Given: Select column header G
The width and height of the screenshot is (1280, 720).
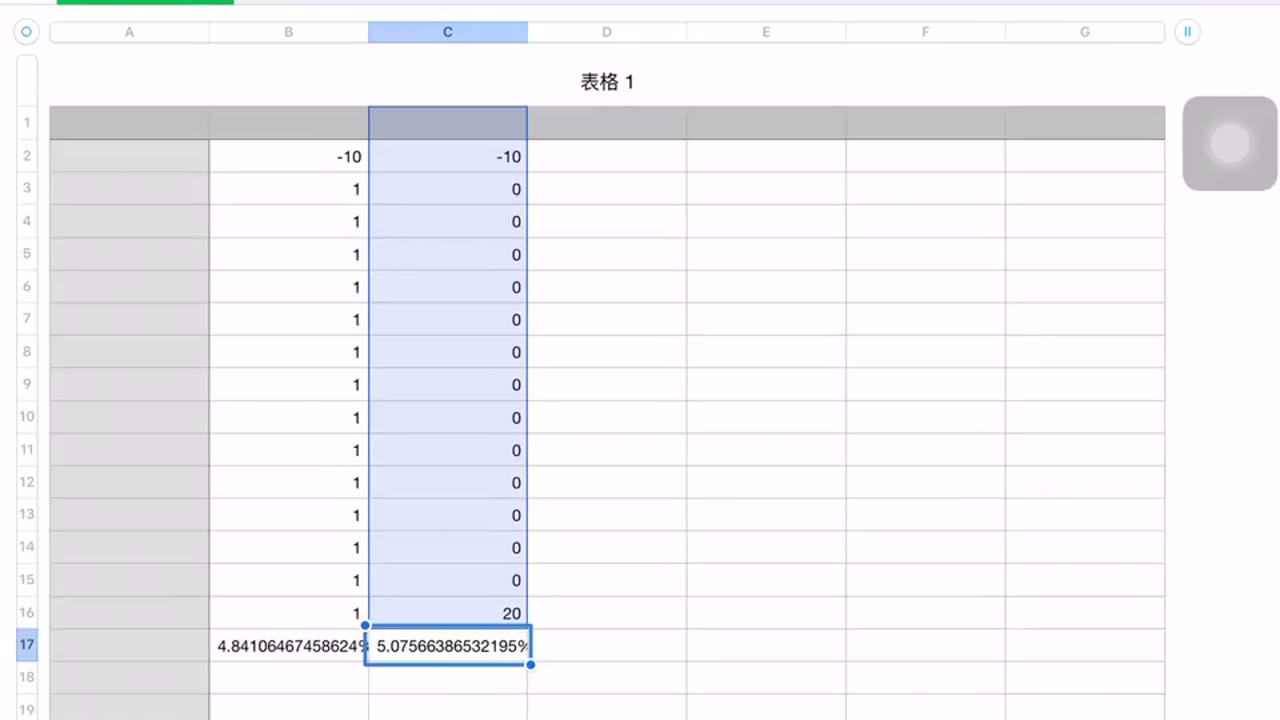Looking at the screenshot, I should (x=1085, y=32).
